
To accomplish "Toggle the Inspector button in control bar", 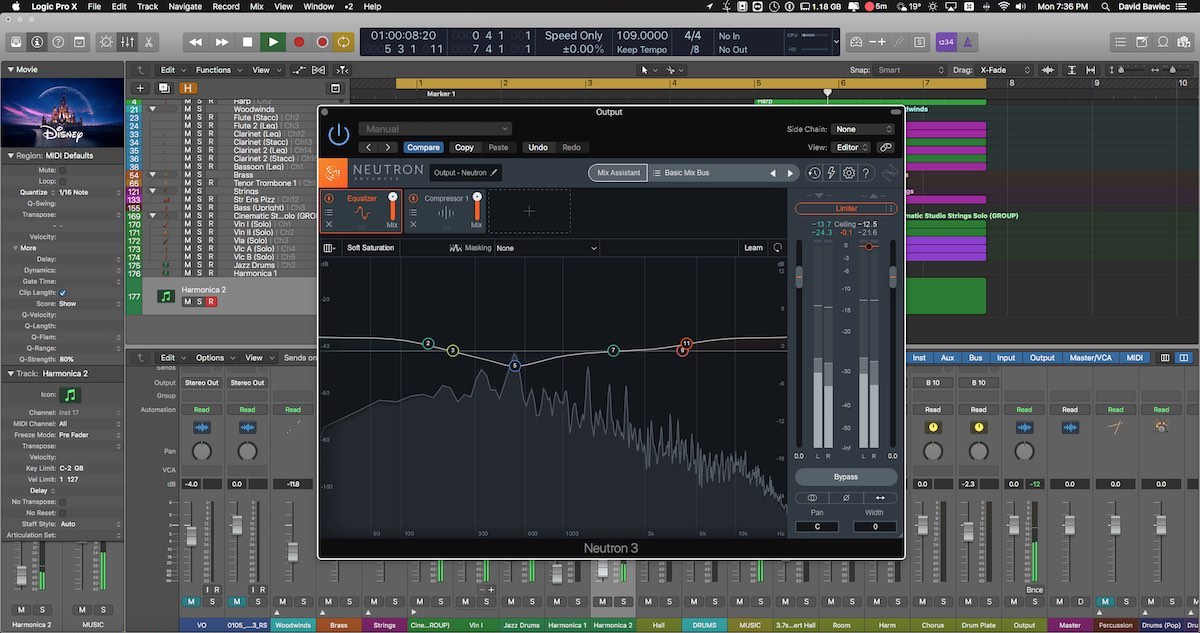I will point(37,42).
